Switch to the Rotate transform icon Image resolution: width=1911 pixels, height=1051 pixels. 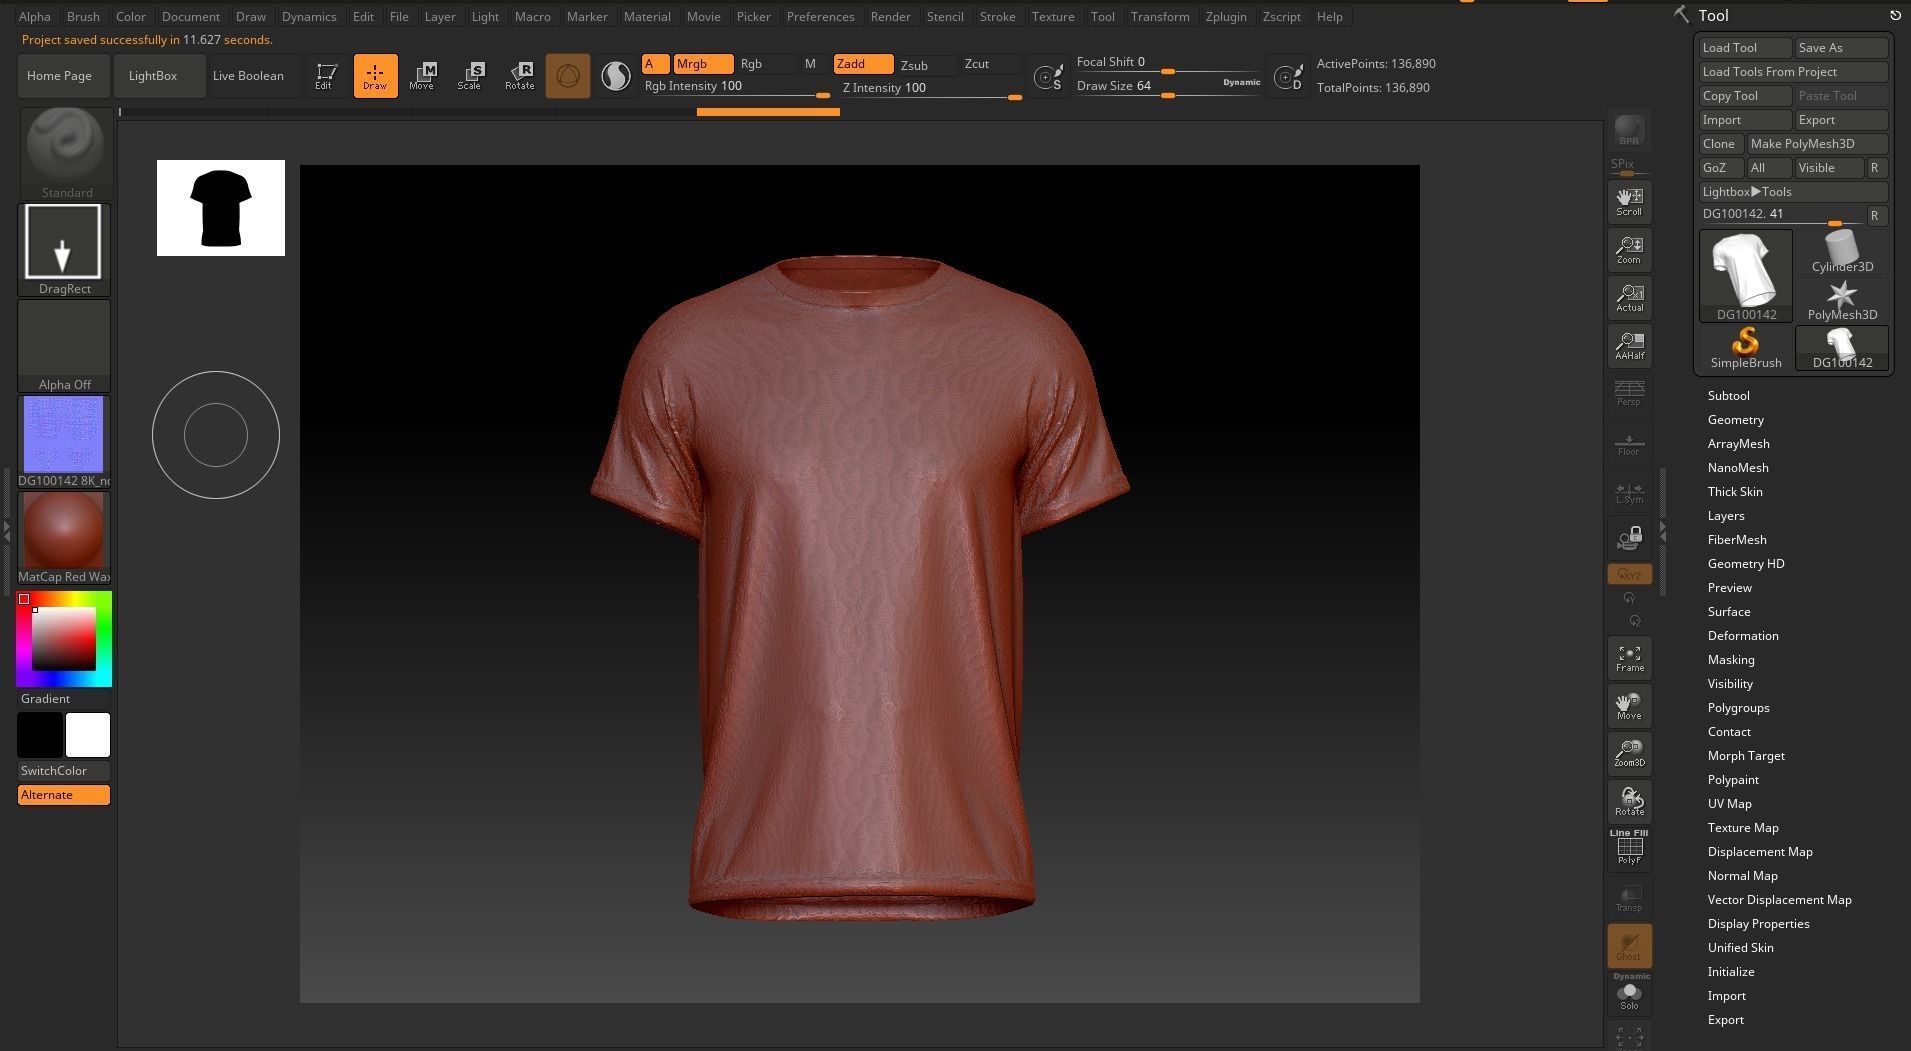pyautogui.click(x=519, y=76)
